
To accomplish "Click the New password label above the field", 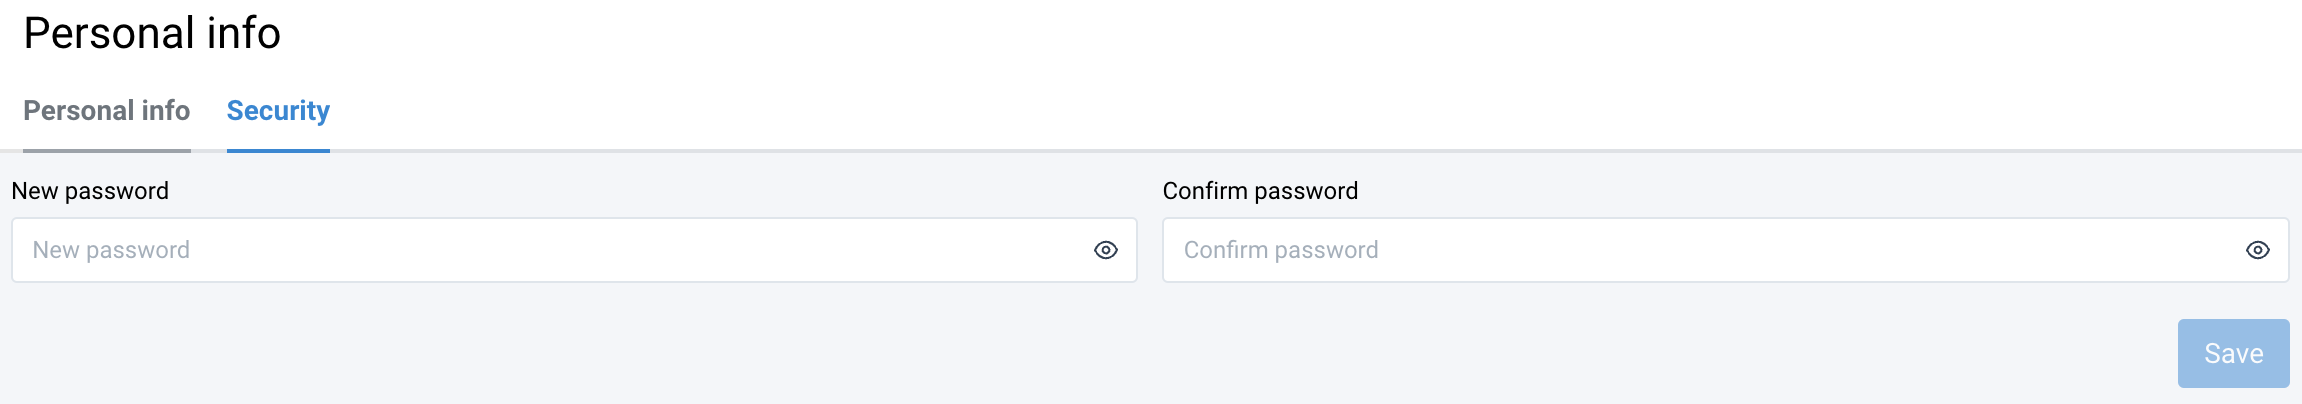I will tap(90, 191).
